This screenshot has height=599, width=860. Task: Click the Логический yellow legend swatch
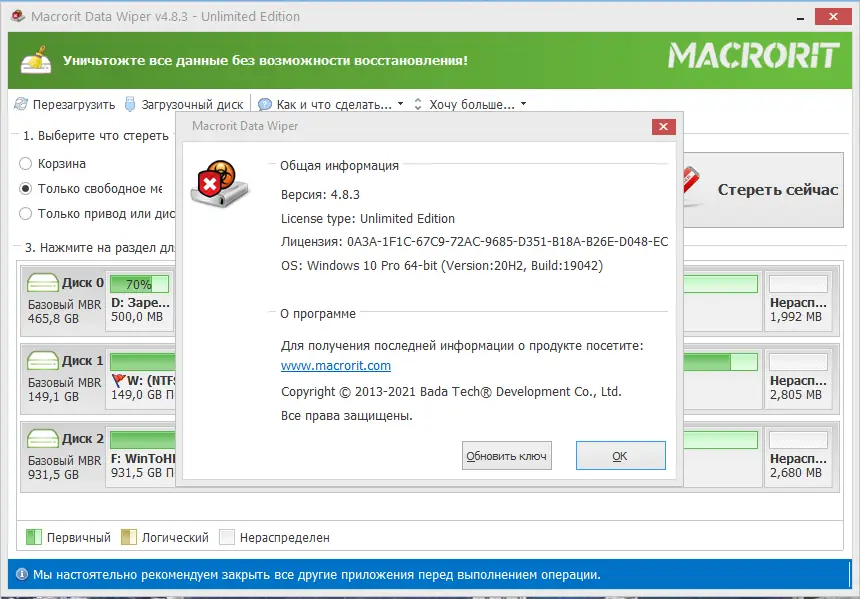(x=129, y=537)
